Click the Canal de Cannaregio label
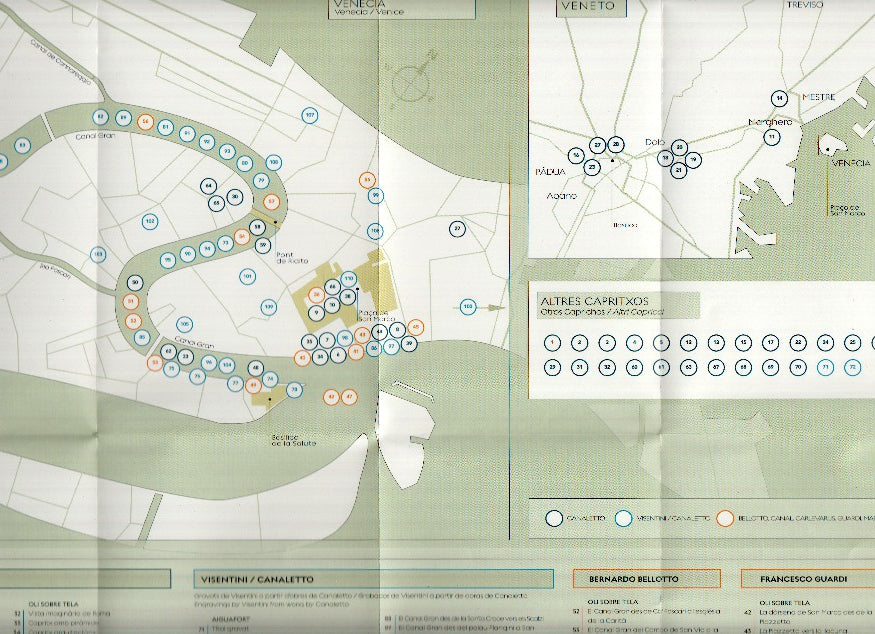875x634 pixels. pyautogui.click(x=60, y=62)
